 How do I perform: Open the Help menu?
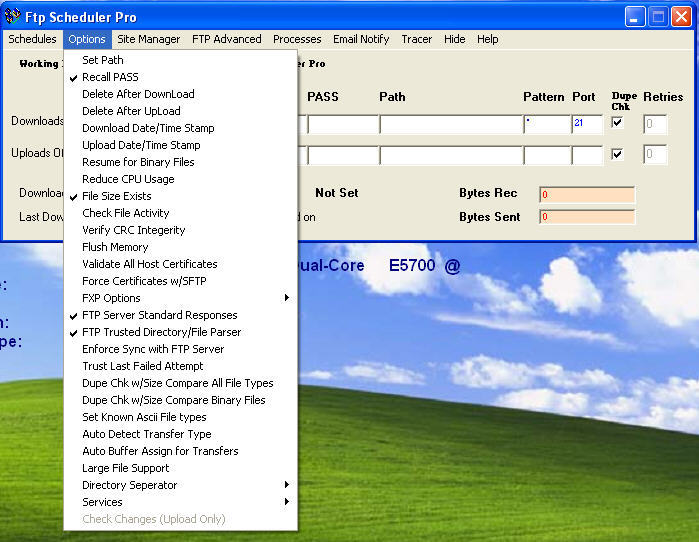pos(487,39)
